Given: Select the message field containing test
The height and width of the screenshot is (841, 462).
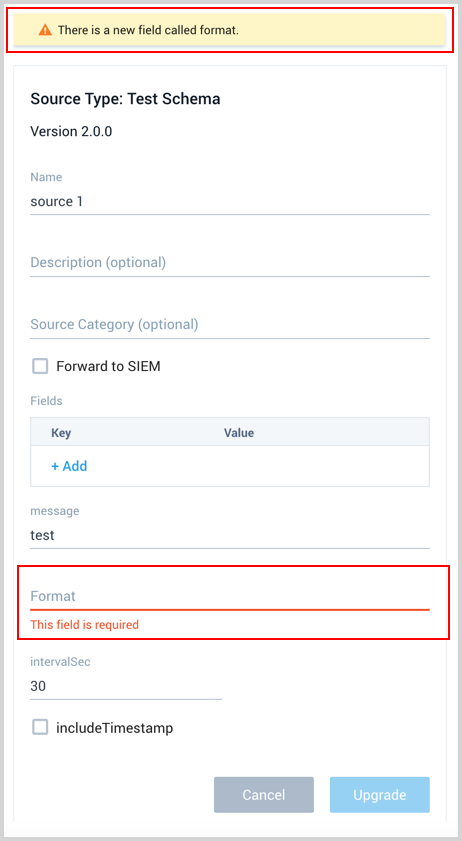Looking at the screenshot, I should 230,535.
